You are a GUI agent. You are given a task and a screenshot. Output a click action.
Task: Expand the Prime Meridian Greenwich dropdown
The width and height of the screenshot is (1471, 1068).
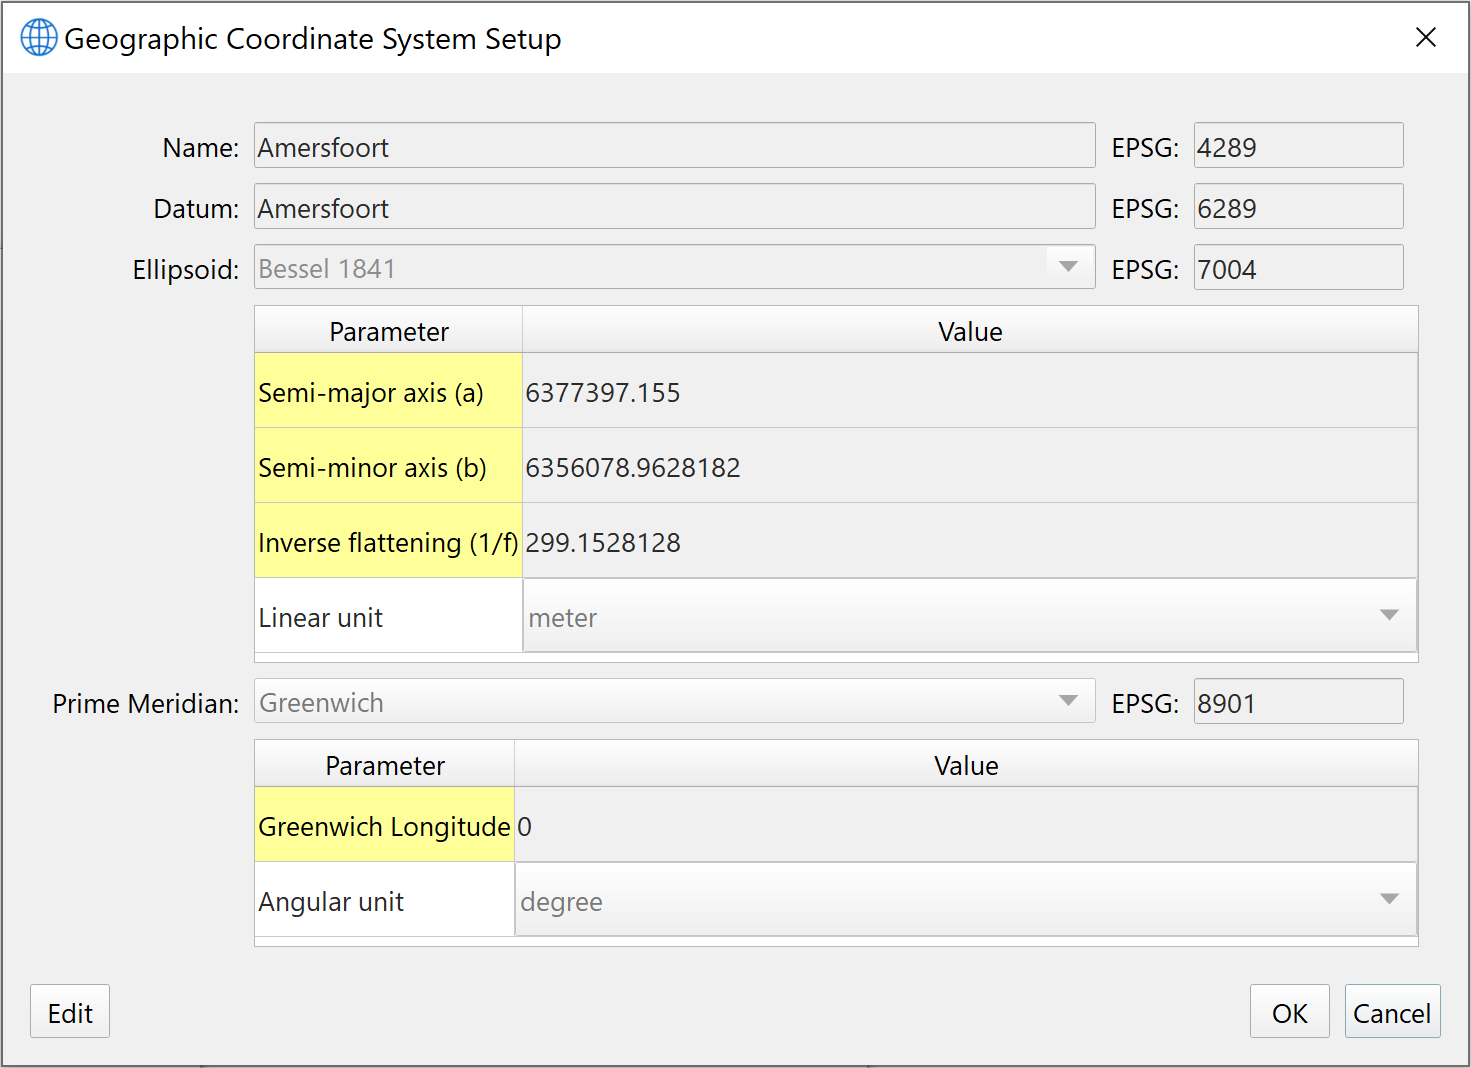pyautogui.click(x=1067, y=701)
